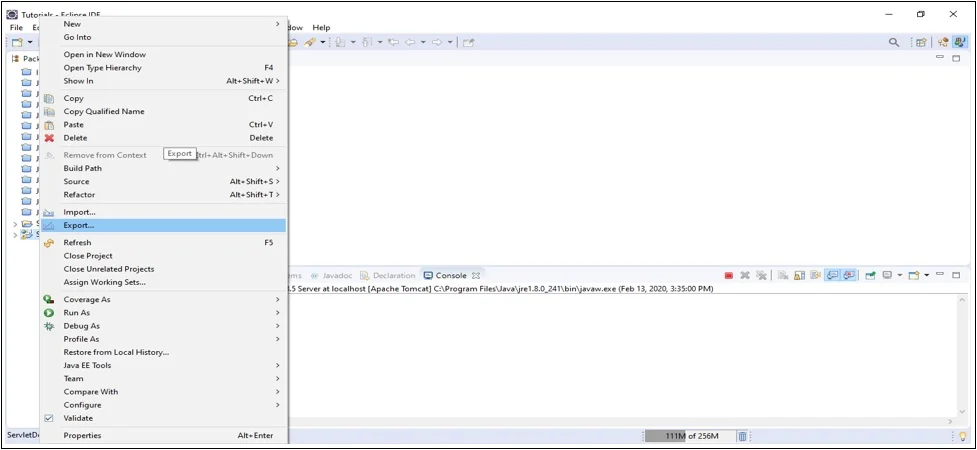Minimize the Console panel
This screenshot has width=977, height=450.
coord(940,274)
